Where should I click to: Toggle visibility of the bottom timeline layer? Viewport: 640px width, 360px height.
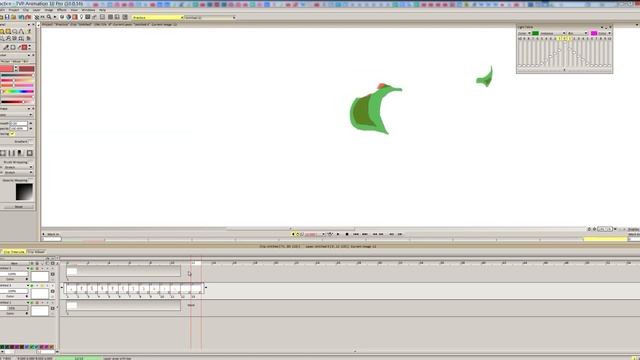[x=32, y=303]
